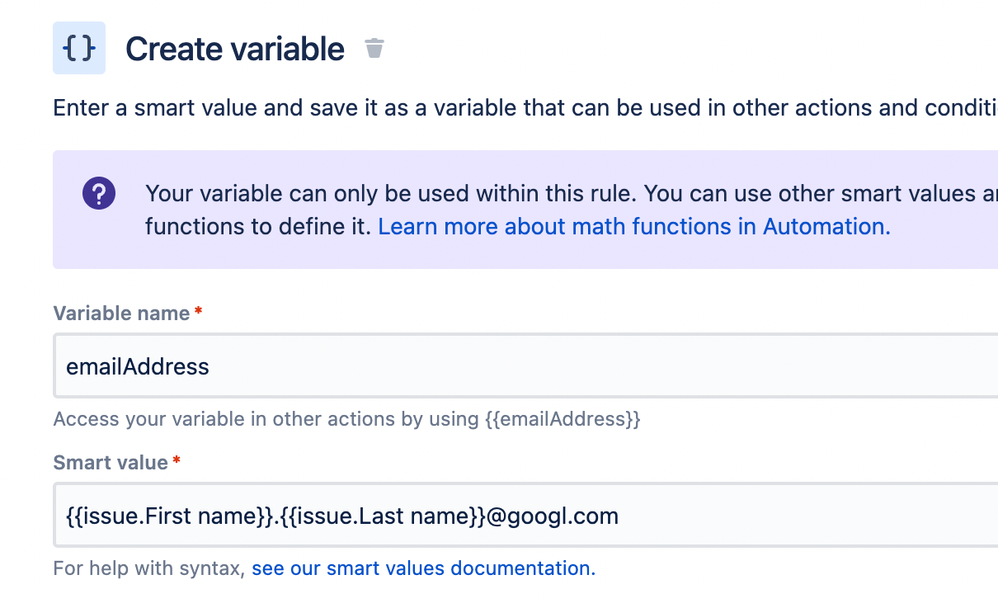Click 'functions to define it.' banner text
The image size is (998, 599).
tap(258, 227)
